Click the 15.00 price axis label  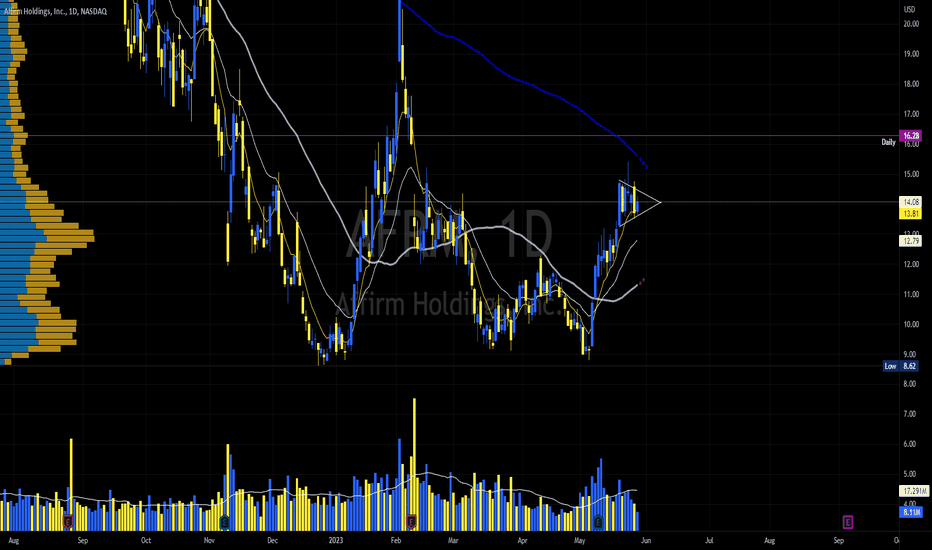pos(911,174)
